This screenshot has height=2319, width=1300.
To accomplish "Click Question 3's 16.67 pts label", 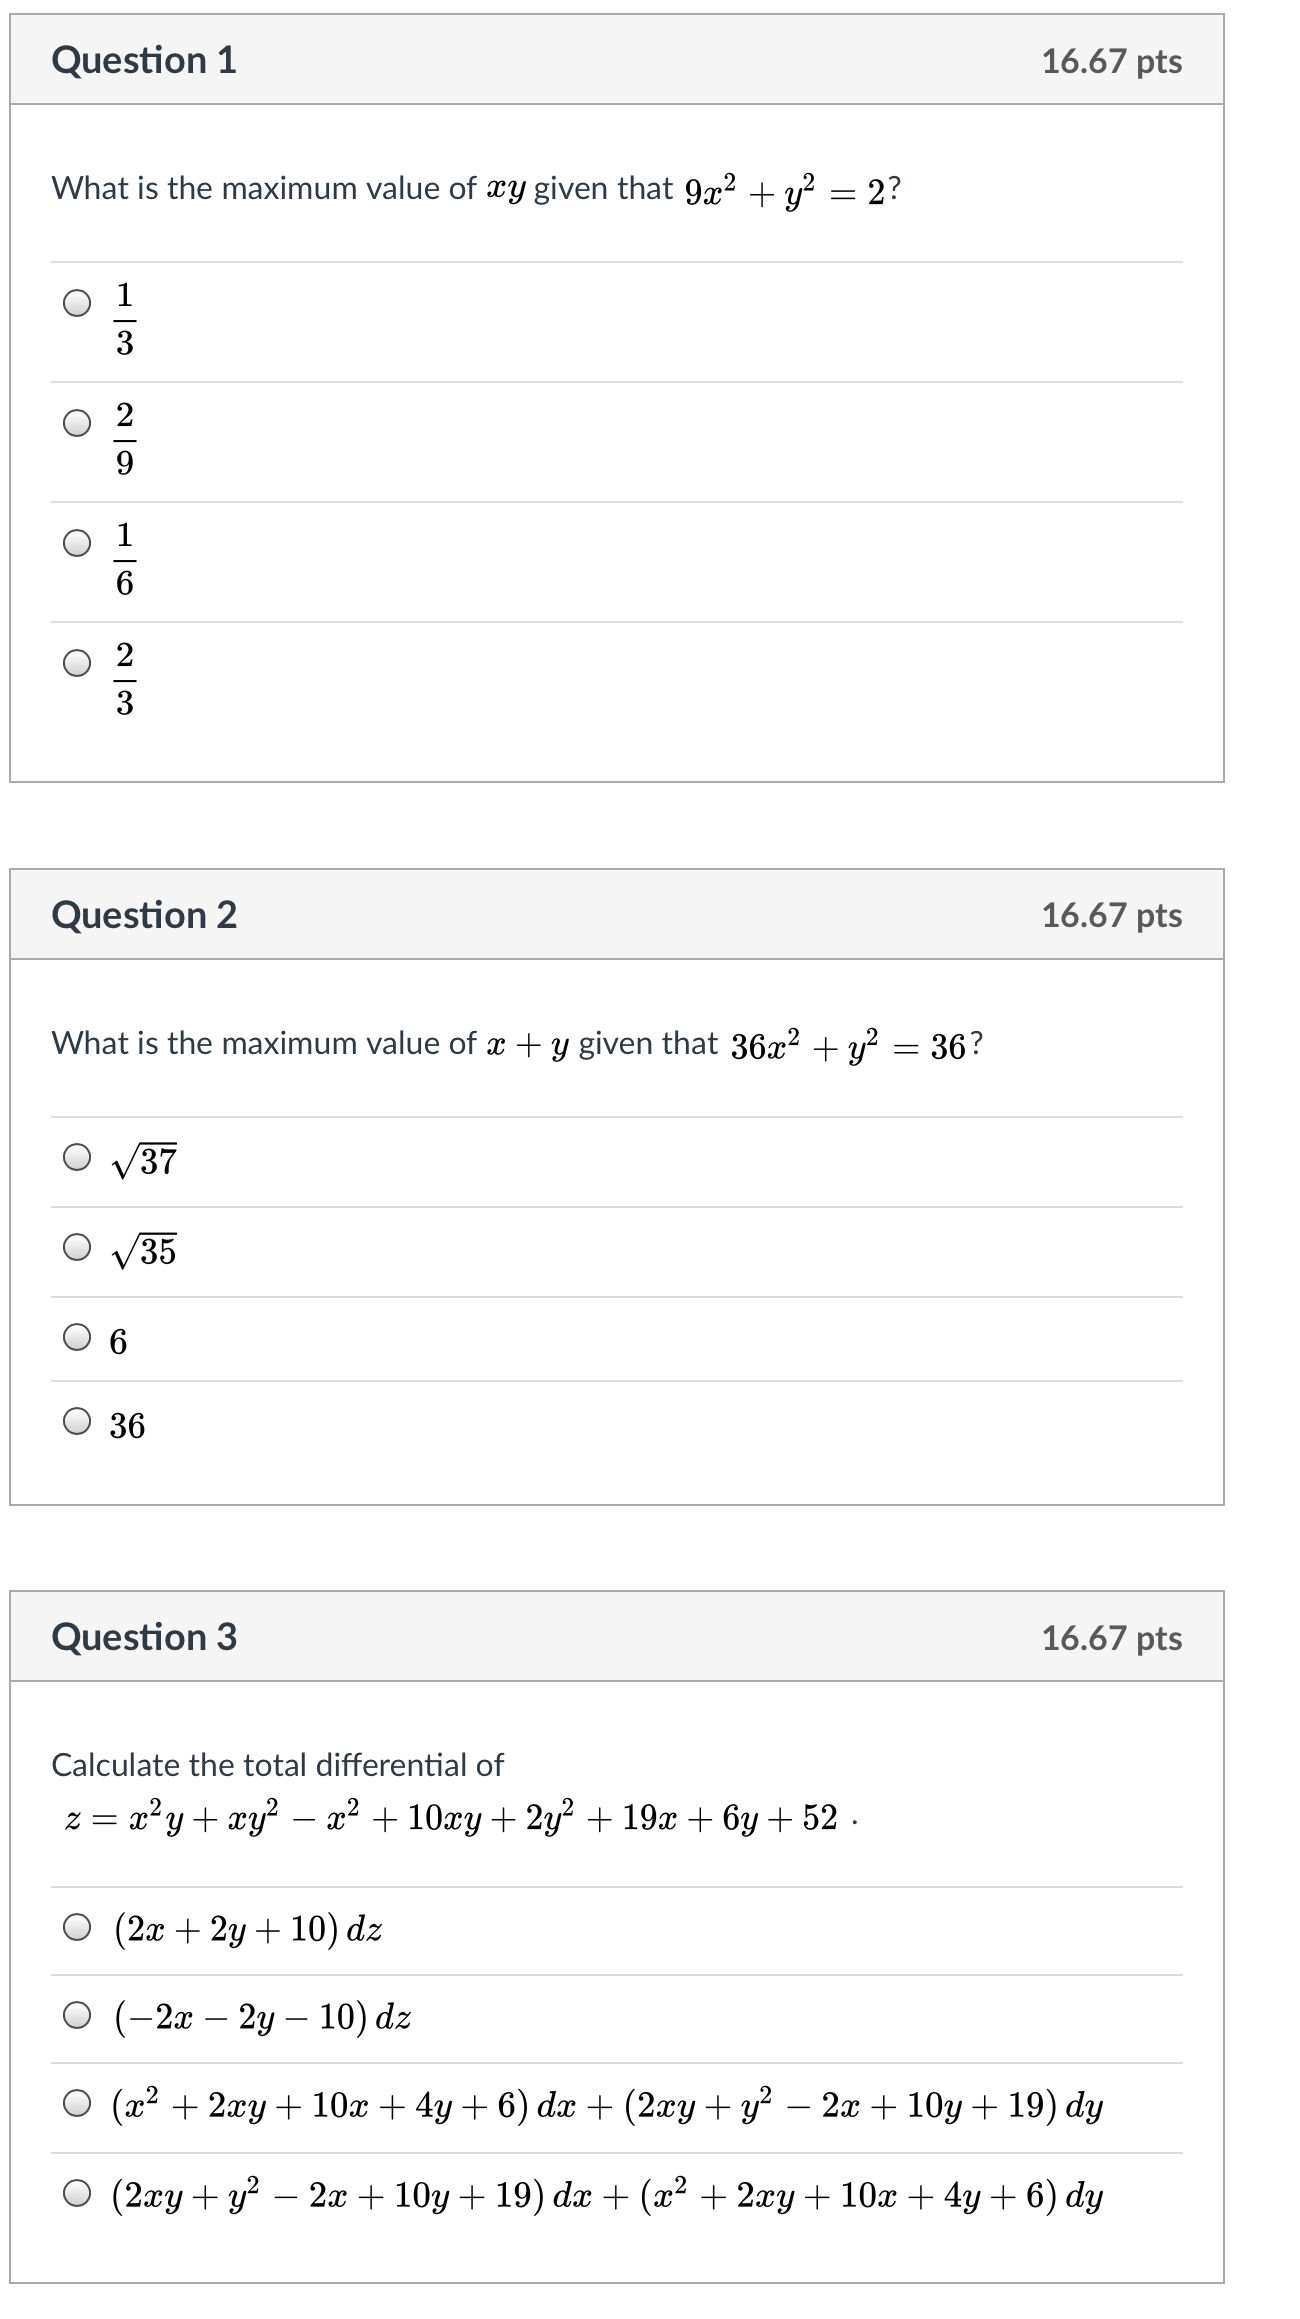I will point(1111,1638).
